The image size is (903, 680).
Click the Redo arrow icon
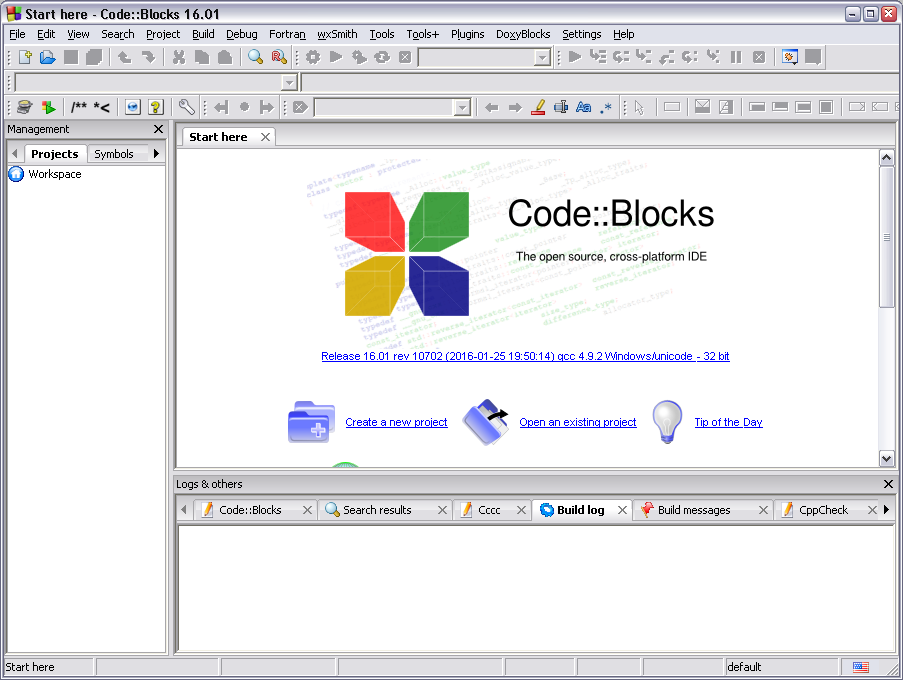(x=149, y=57)
